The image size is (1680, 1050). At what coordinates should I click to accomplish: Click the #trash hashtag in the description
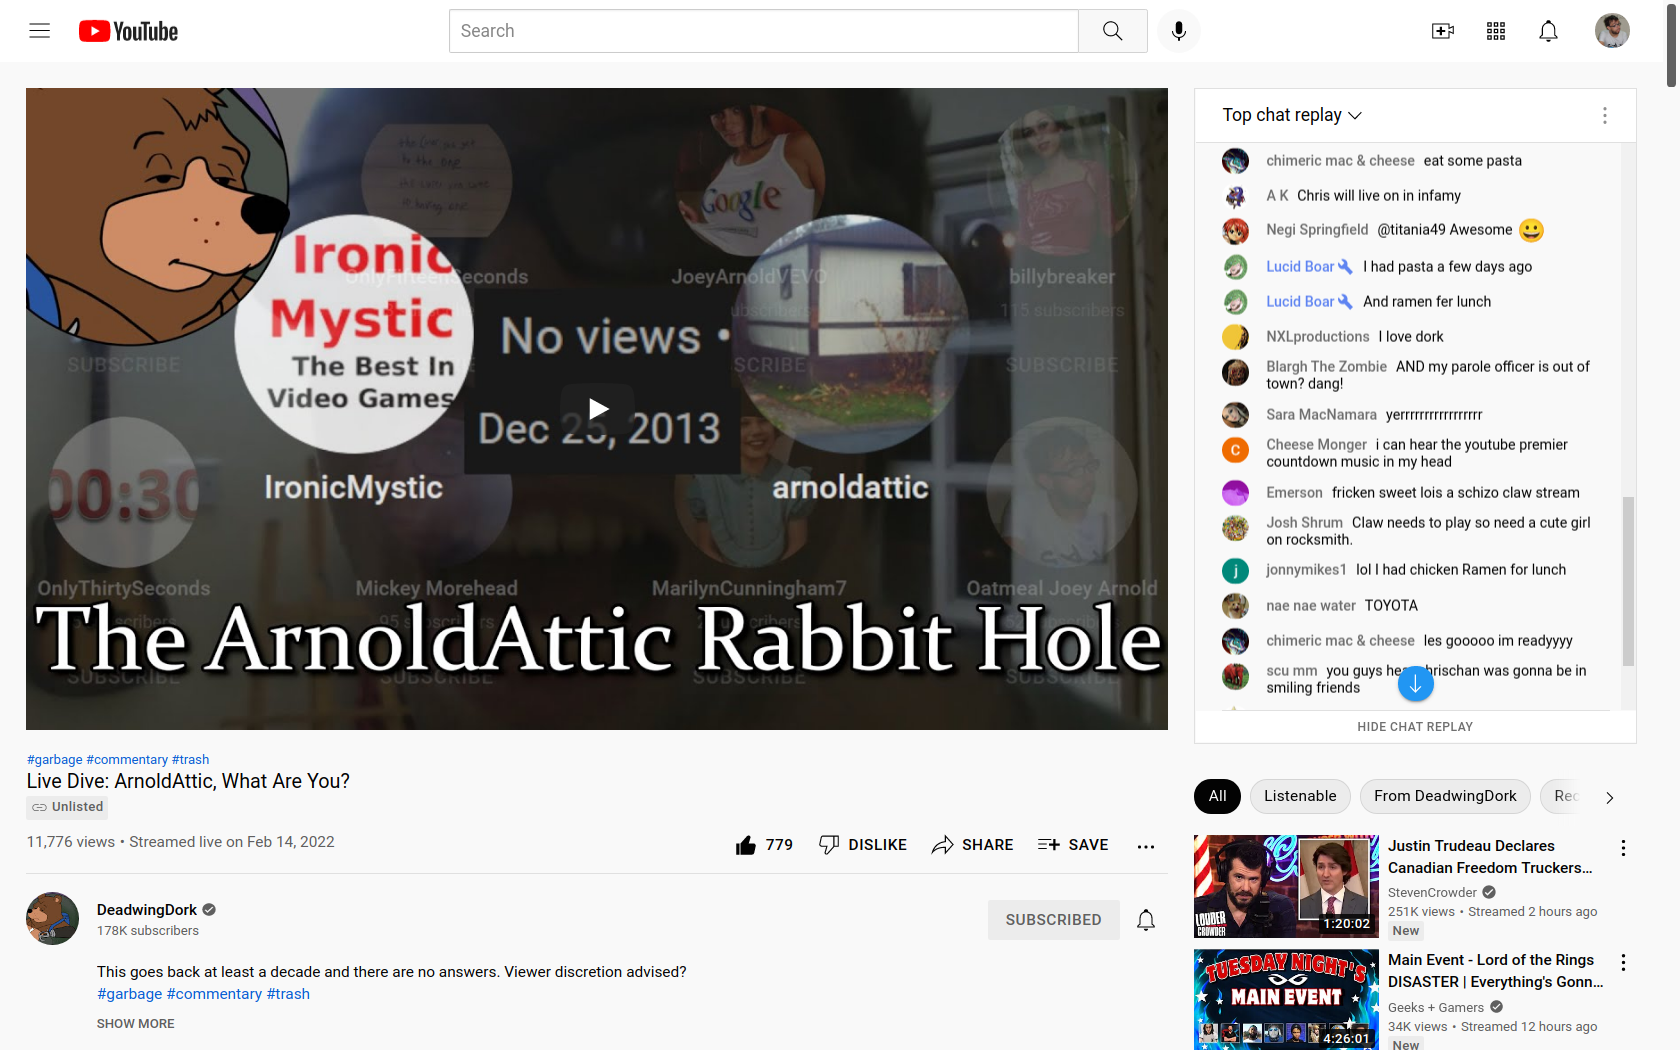pyautogui.click(x=288, y=994)
